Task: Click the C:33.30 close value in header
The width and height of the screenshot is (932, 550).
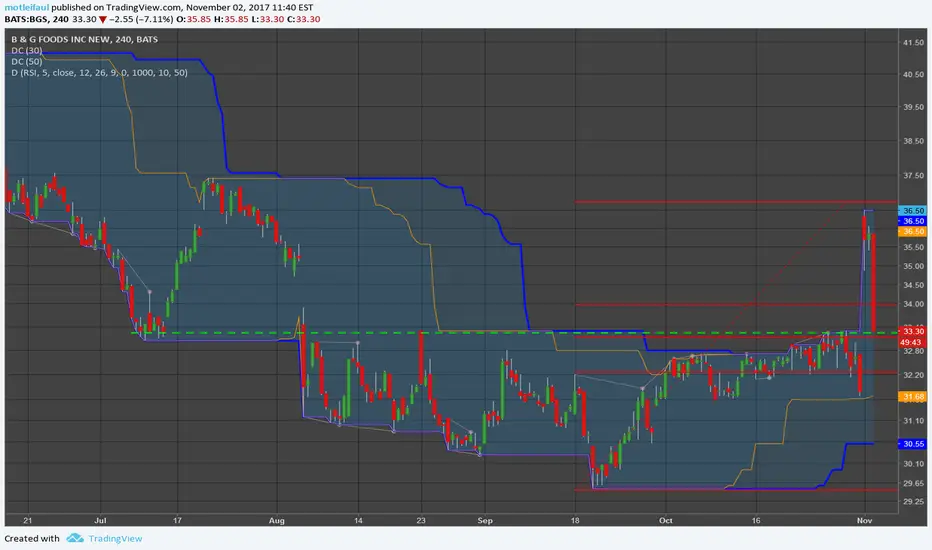Action: (x=303, y=19)
